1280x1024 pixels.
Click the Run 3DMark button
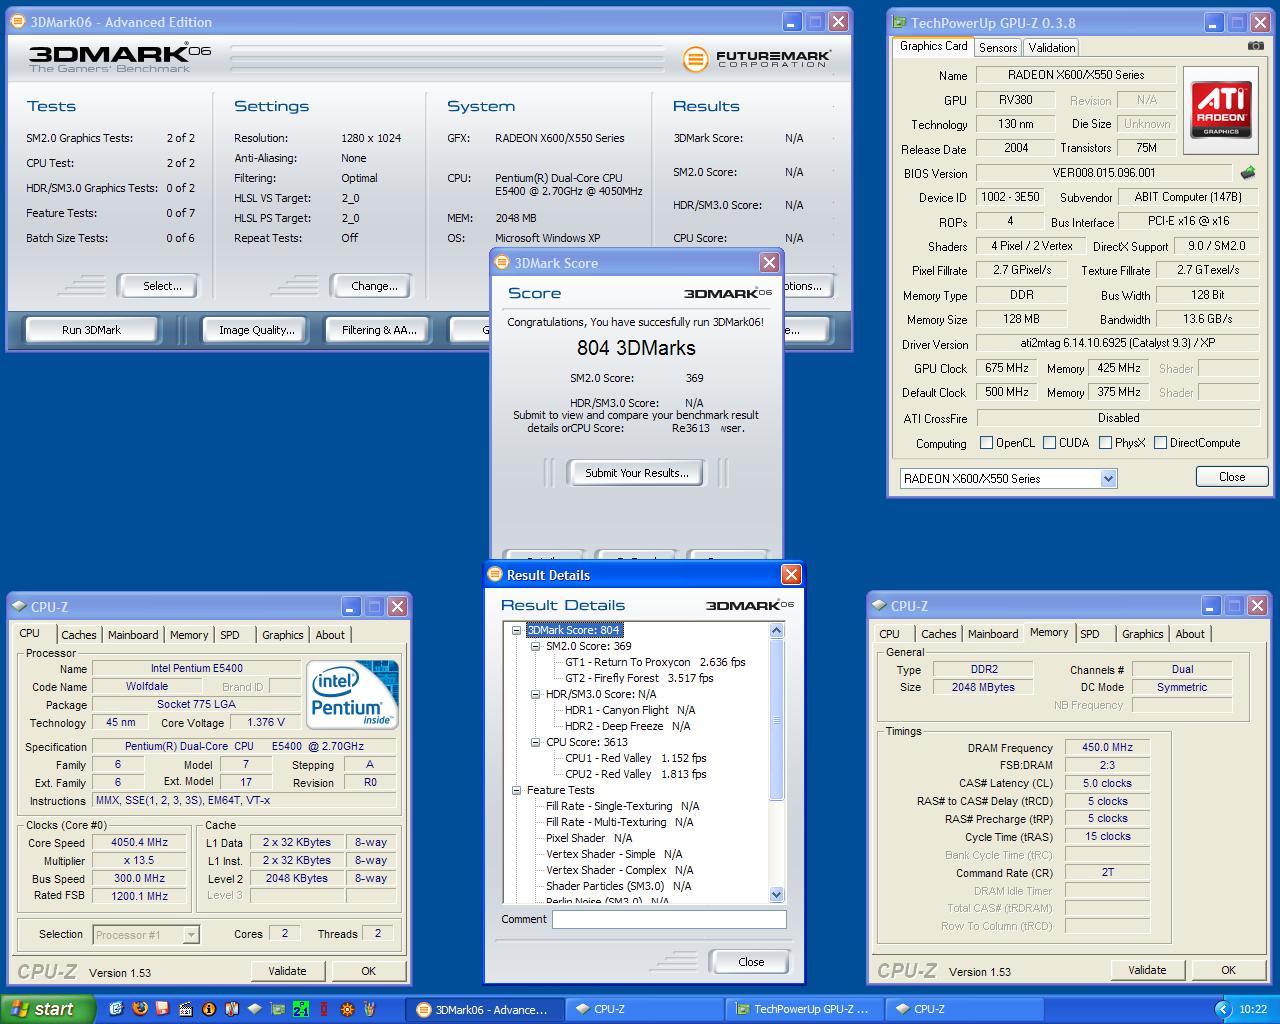(x=91, y=330)
